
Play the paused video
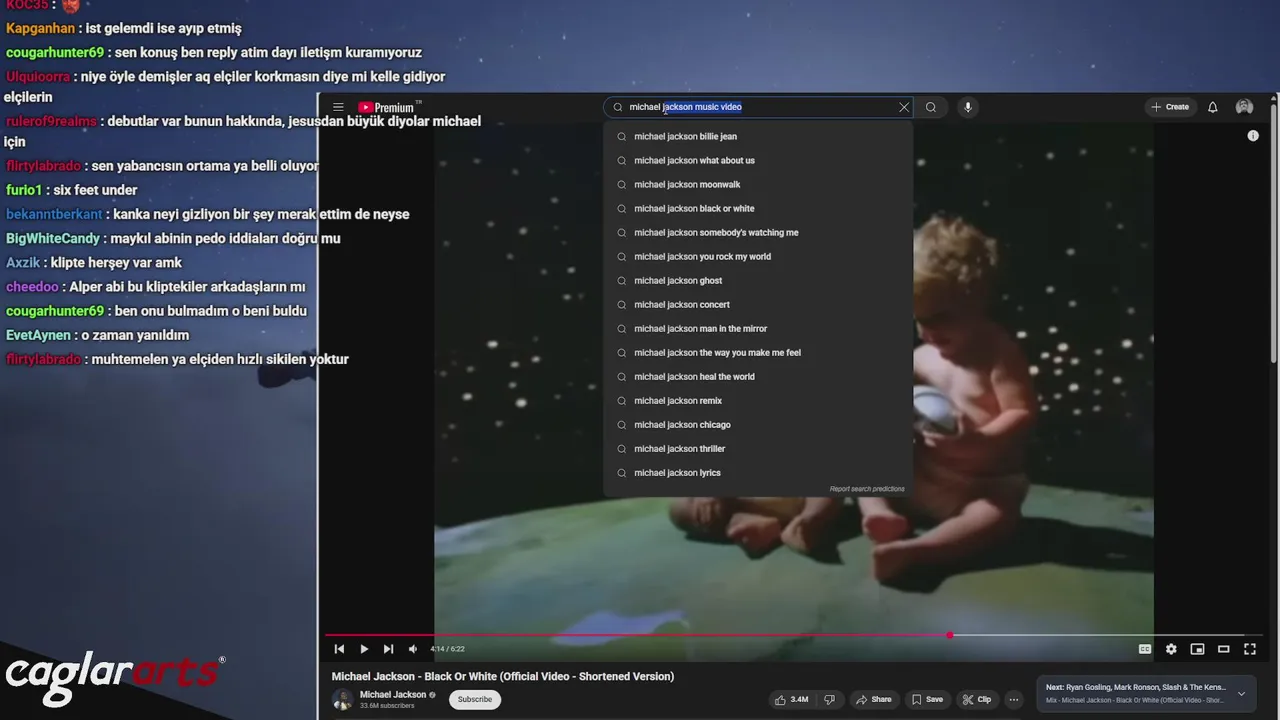(x=364, y=649)
